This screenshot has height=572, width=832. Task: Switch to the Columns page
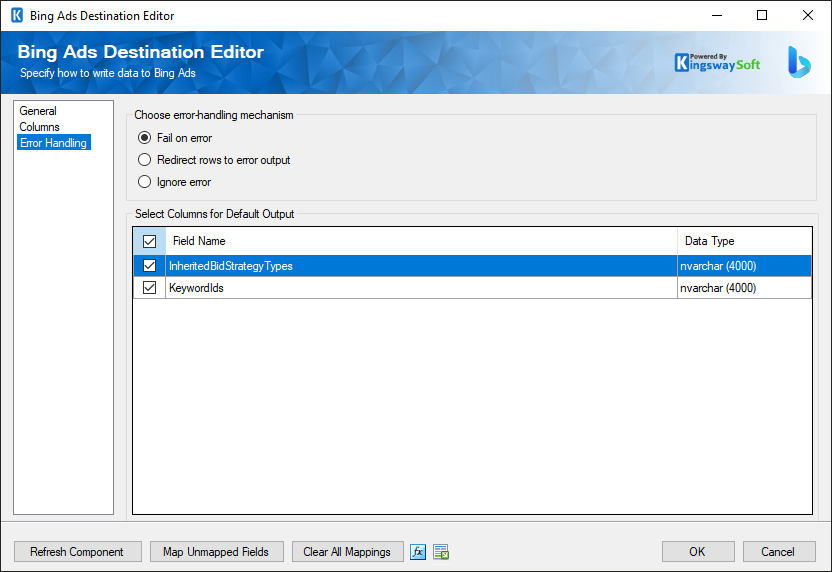click(39, 127)
